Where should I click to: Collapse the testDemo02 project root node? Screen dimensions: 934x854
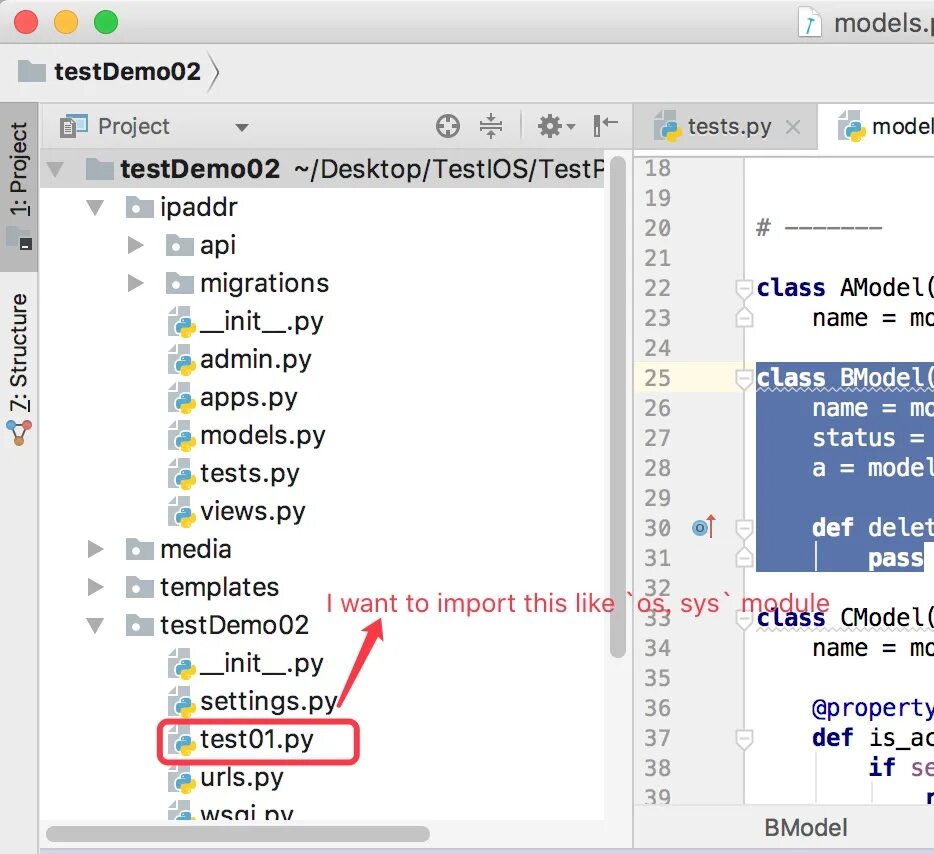pyautogui.click(x=55, y=170)
